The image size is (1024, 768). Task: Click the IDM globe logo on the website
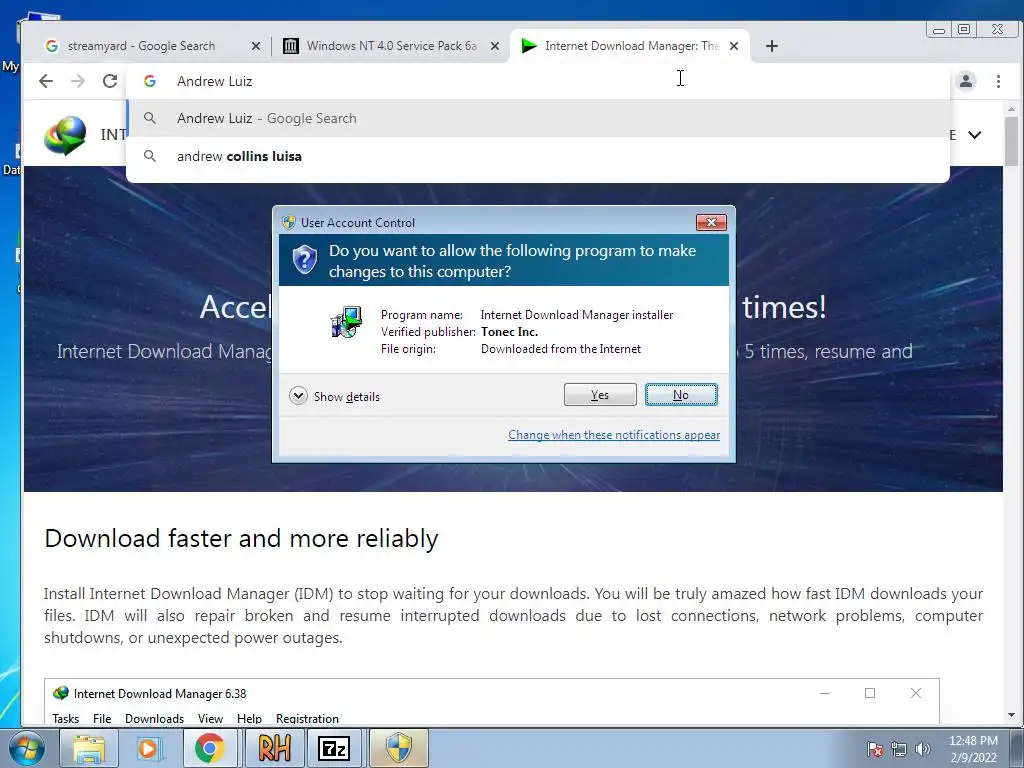(x=65, y=135)
